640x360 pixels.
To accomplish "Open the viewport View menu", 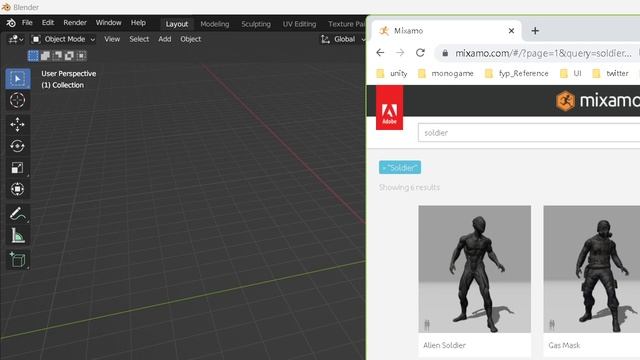I will tap(112, 39).
